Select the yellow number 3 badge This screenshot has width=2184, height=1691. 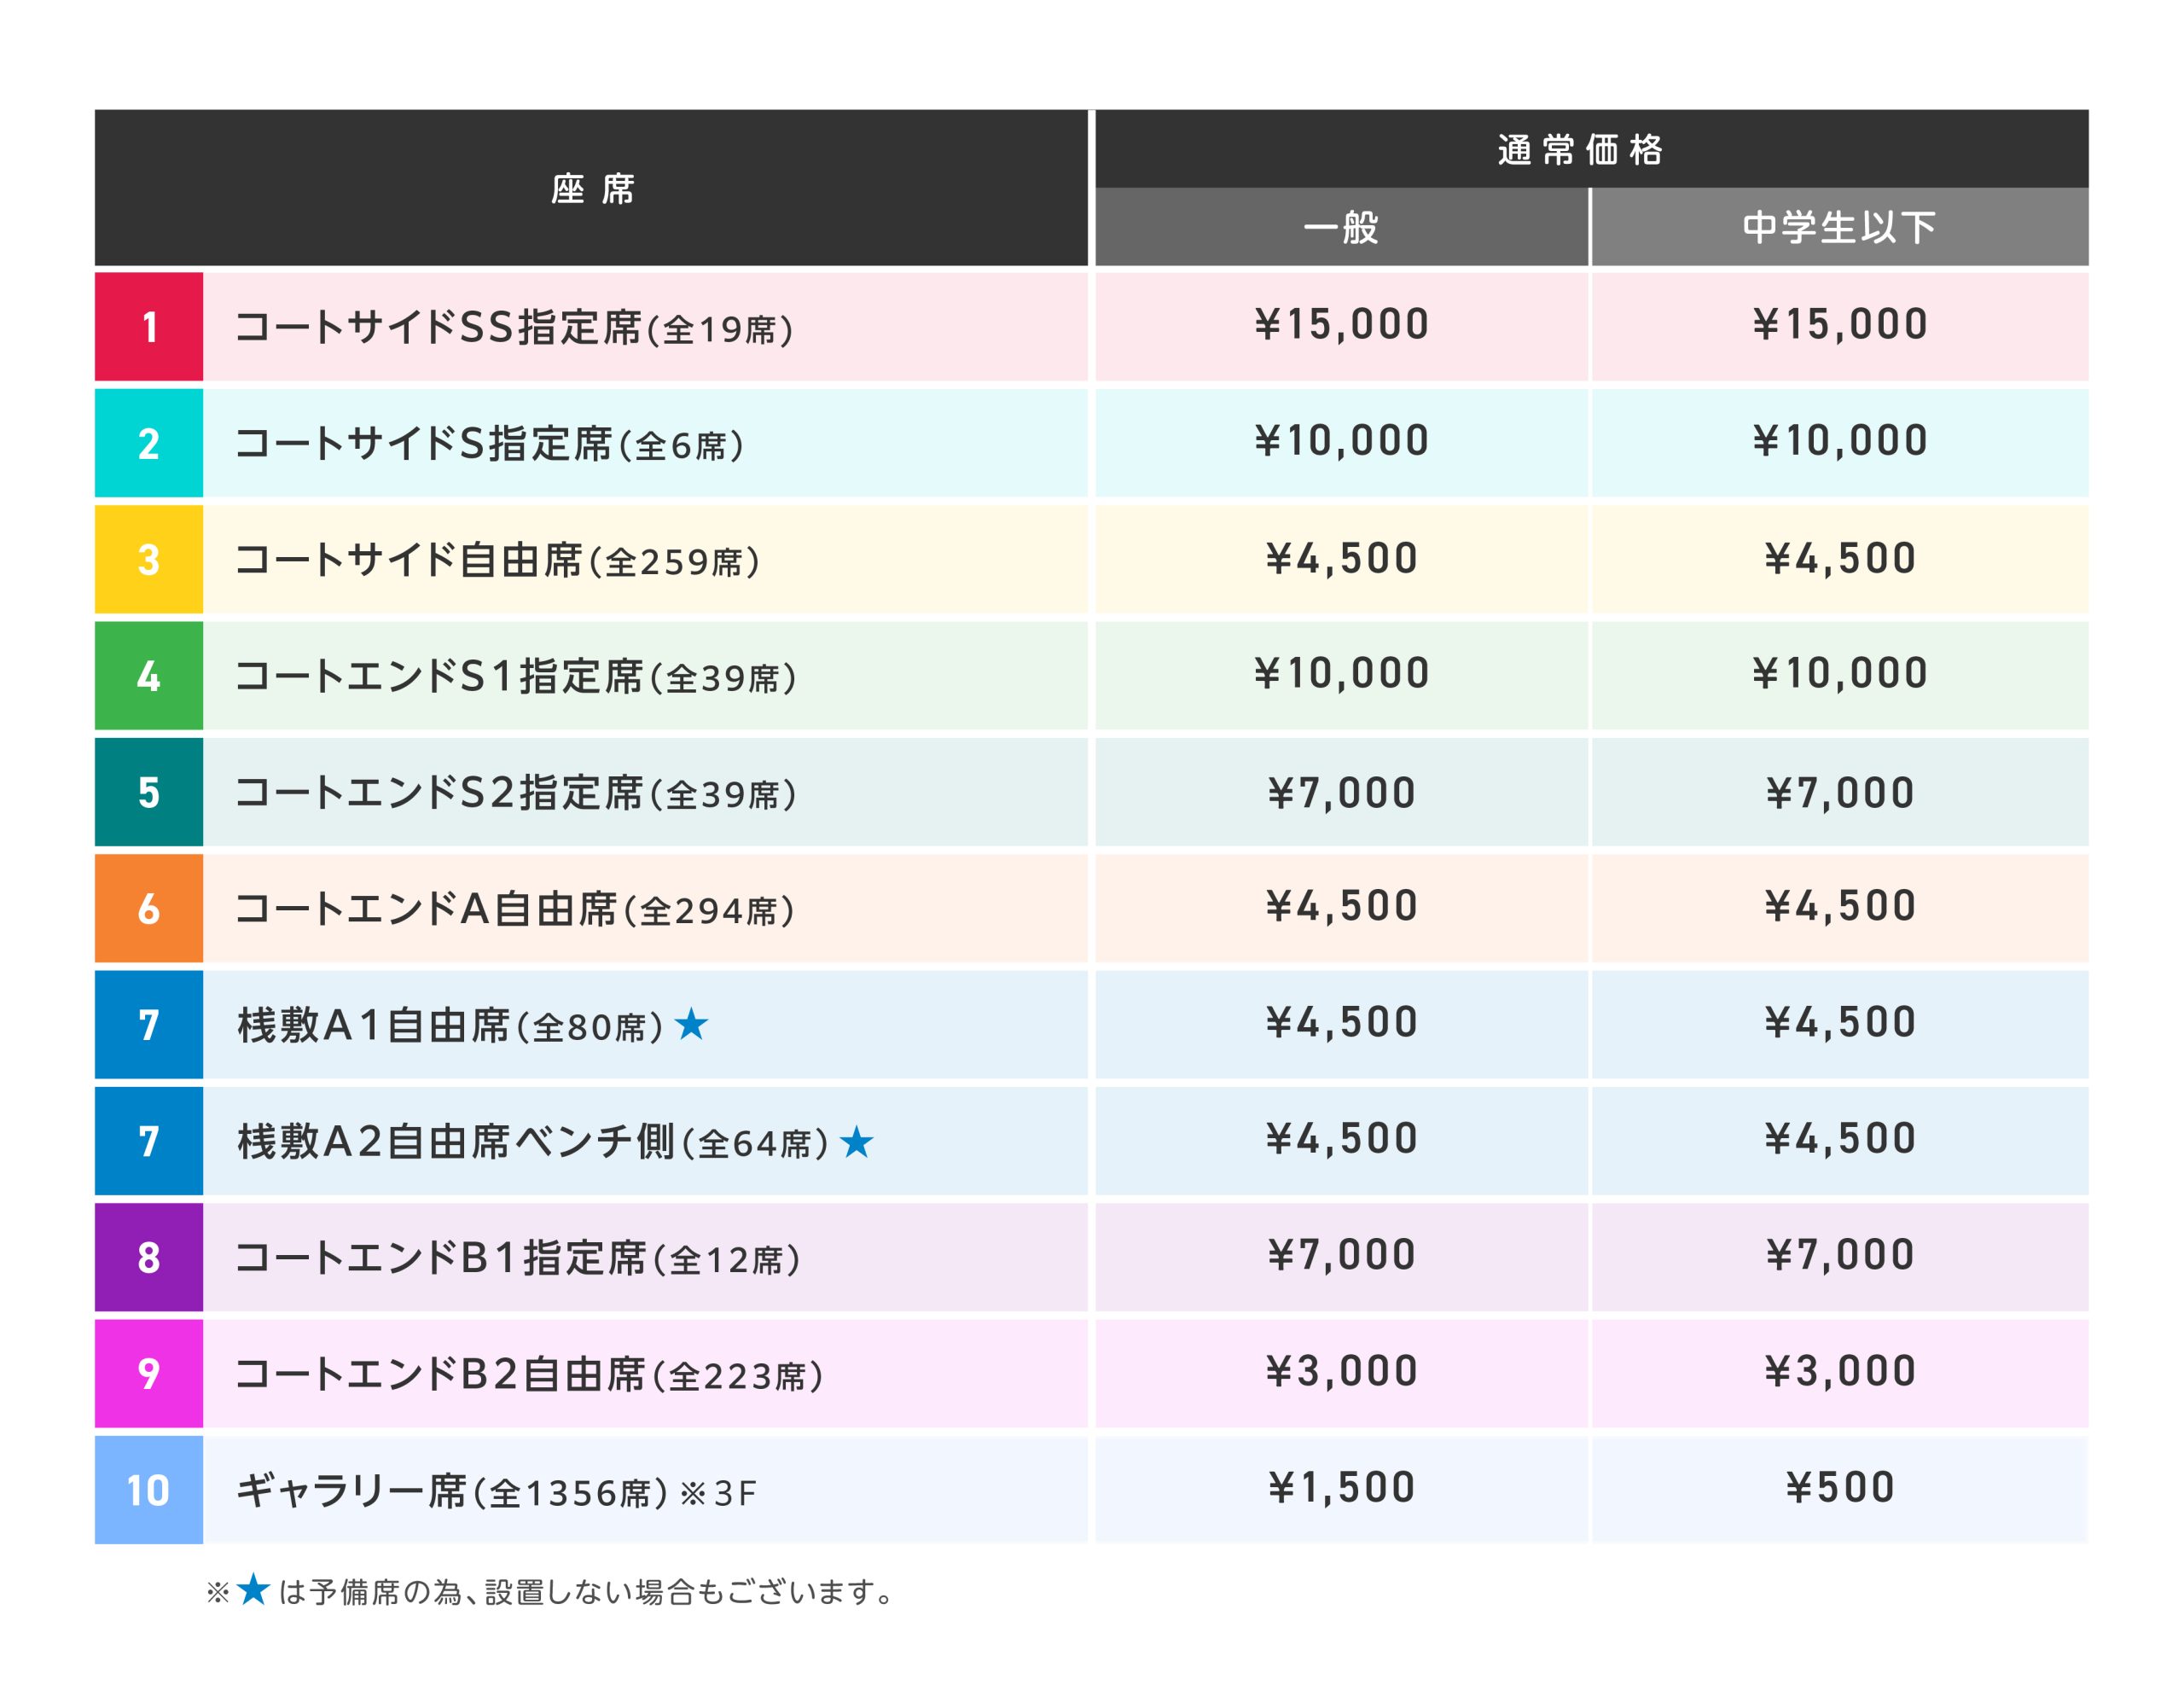149,559
